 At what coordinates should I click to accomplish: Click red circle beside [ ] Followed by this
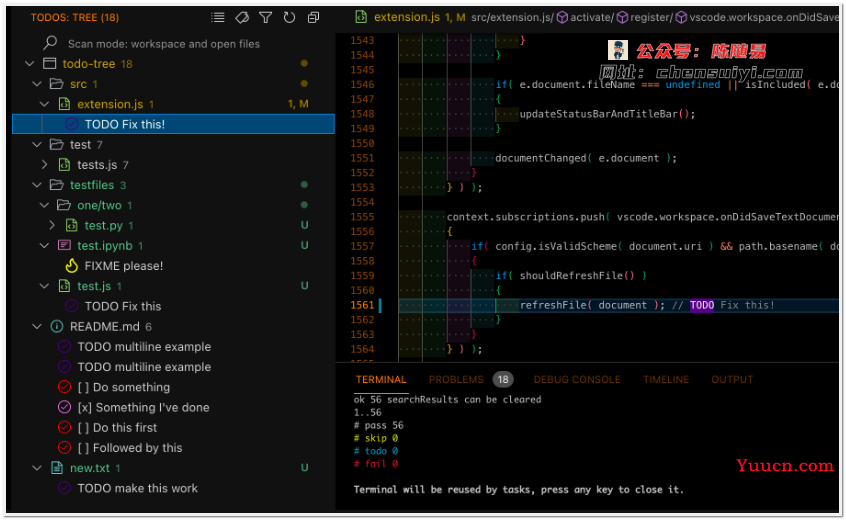64,448
